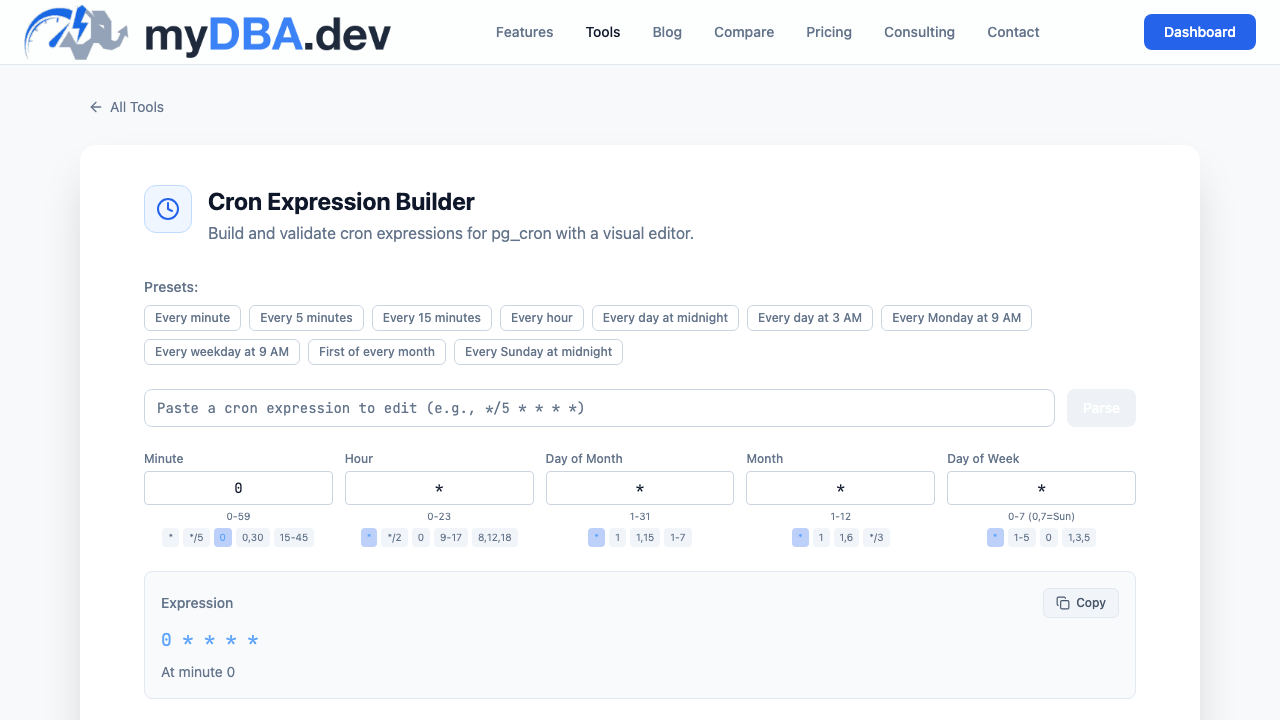
Task: Pick the 'Every day at midnight' preset
Action: 666,318
